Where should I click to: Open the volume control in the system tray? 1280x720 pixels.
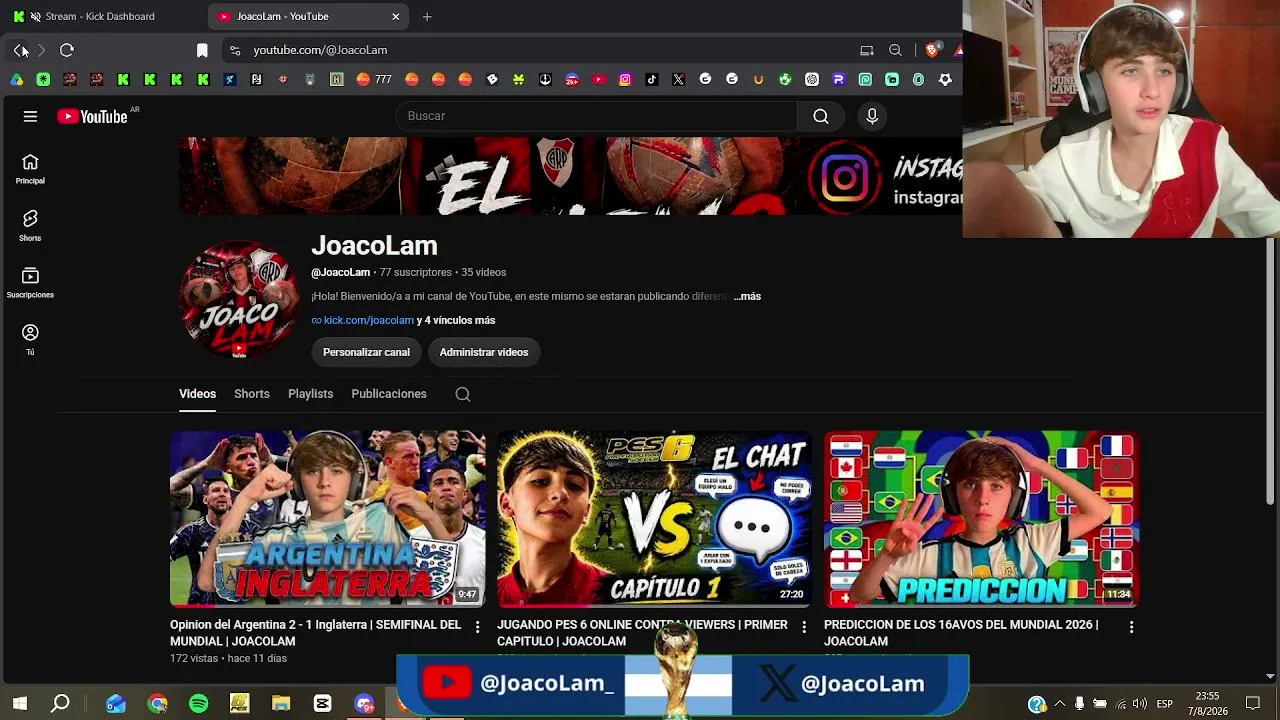[1140, 704]
